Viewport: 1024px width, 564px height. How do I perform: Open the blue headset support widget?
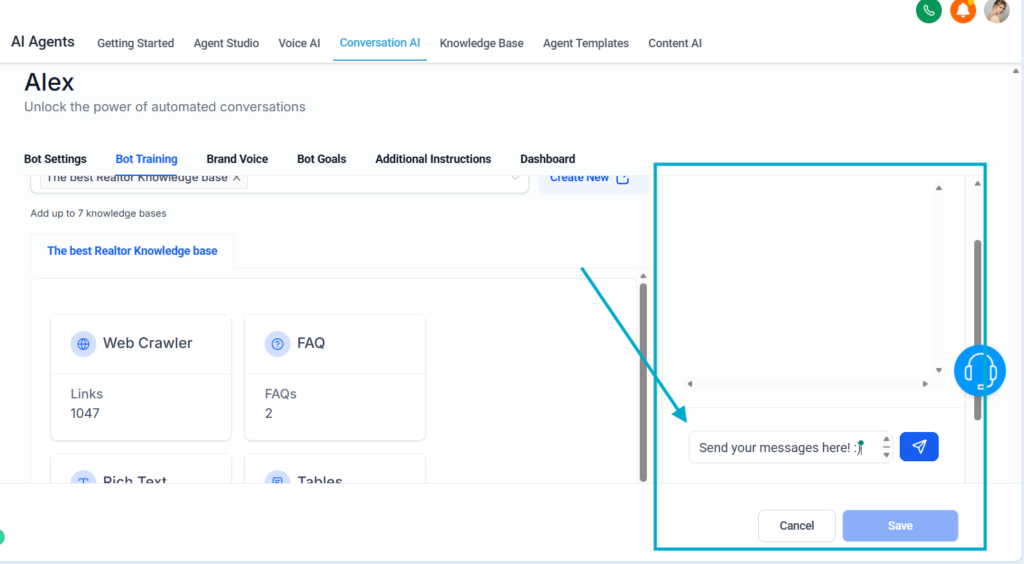979,372
